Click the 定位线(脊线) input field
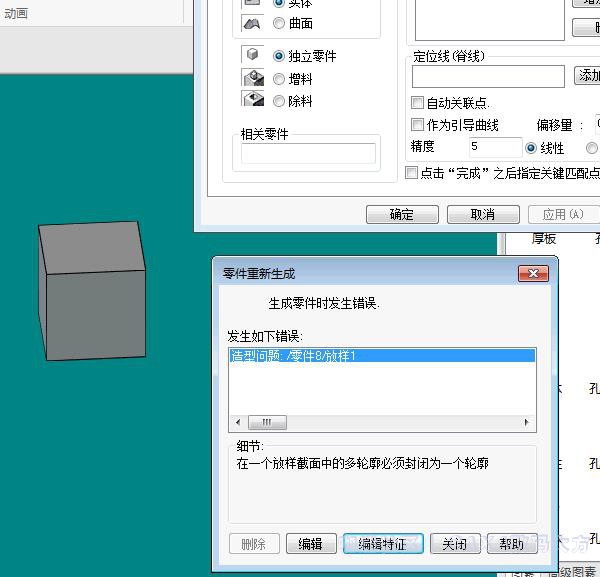This screenshot has width=600, height=577. (488, 76)
